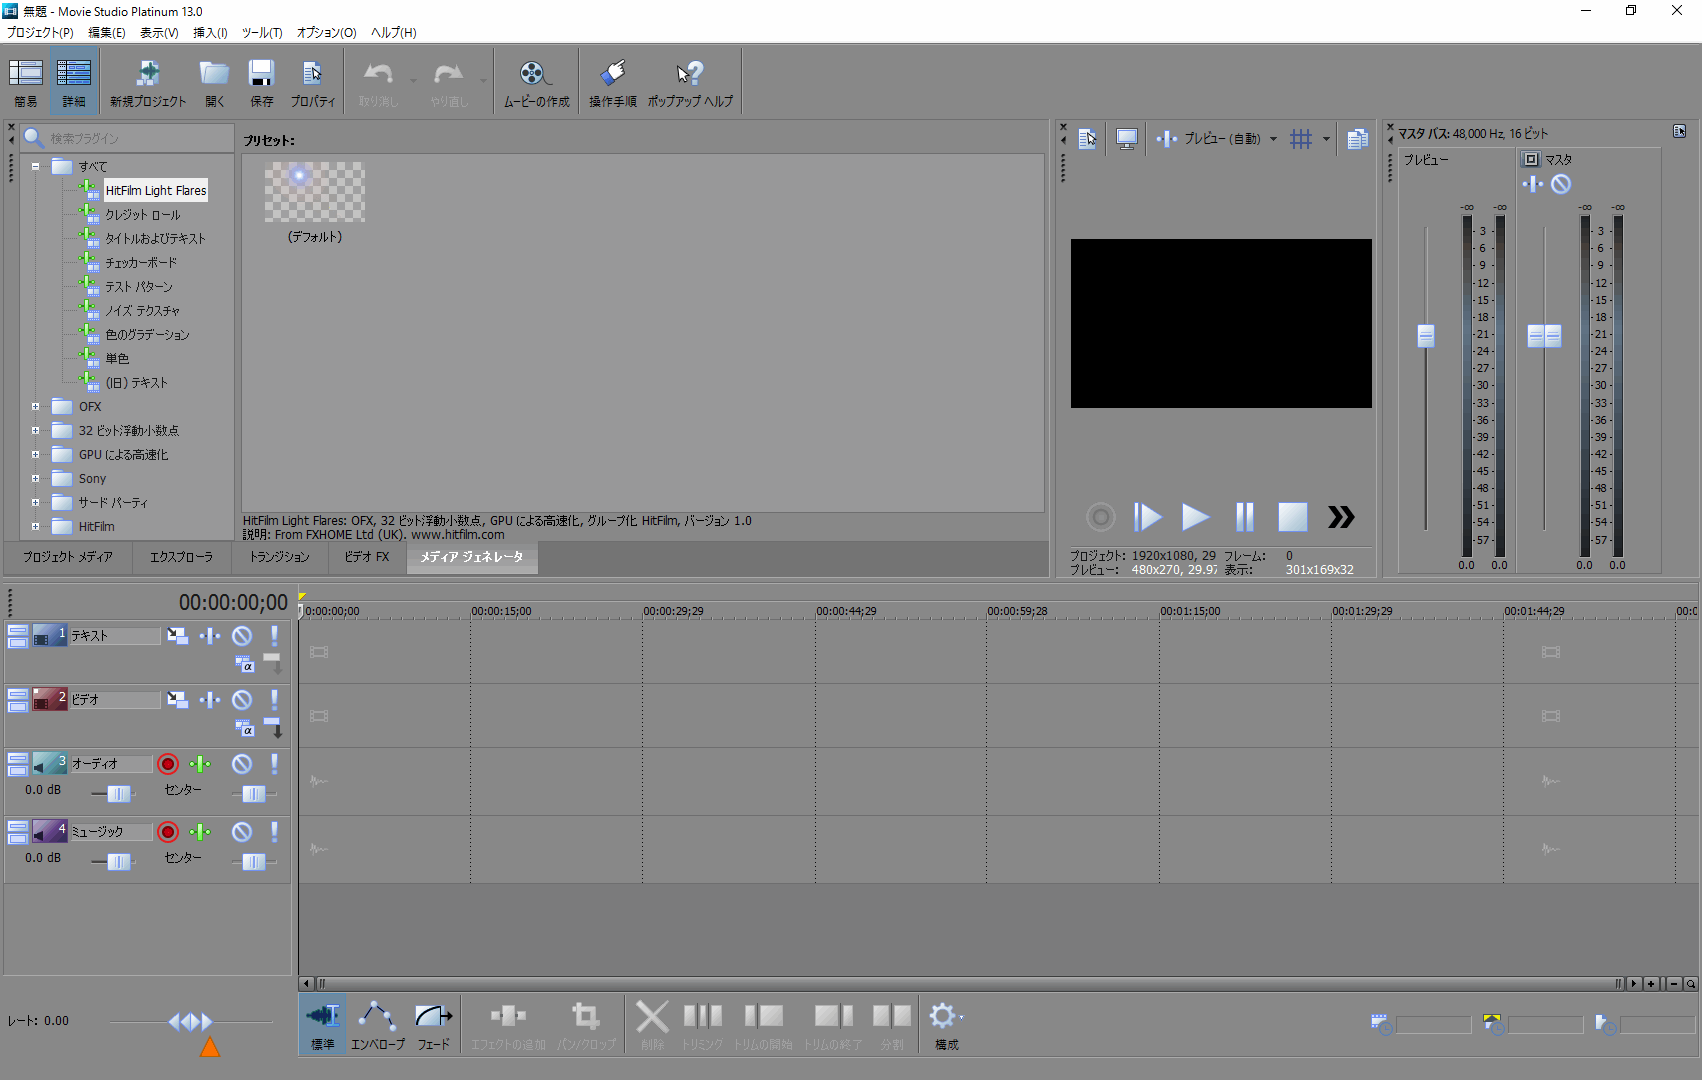Open track FX on オーディオ track
This screenshot has height=1080, width=1702.
(200, 764)
